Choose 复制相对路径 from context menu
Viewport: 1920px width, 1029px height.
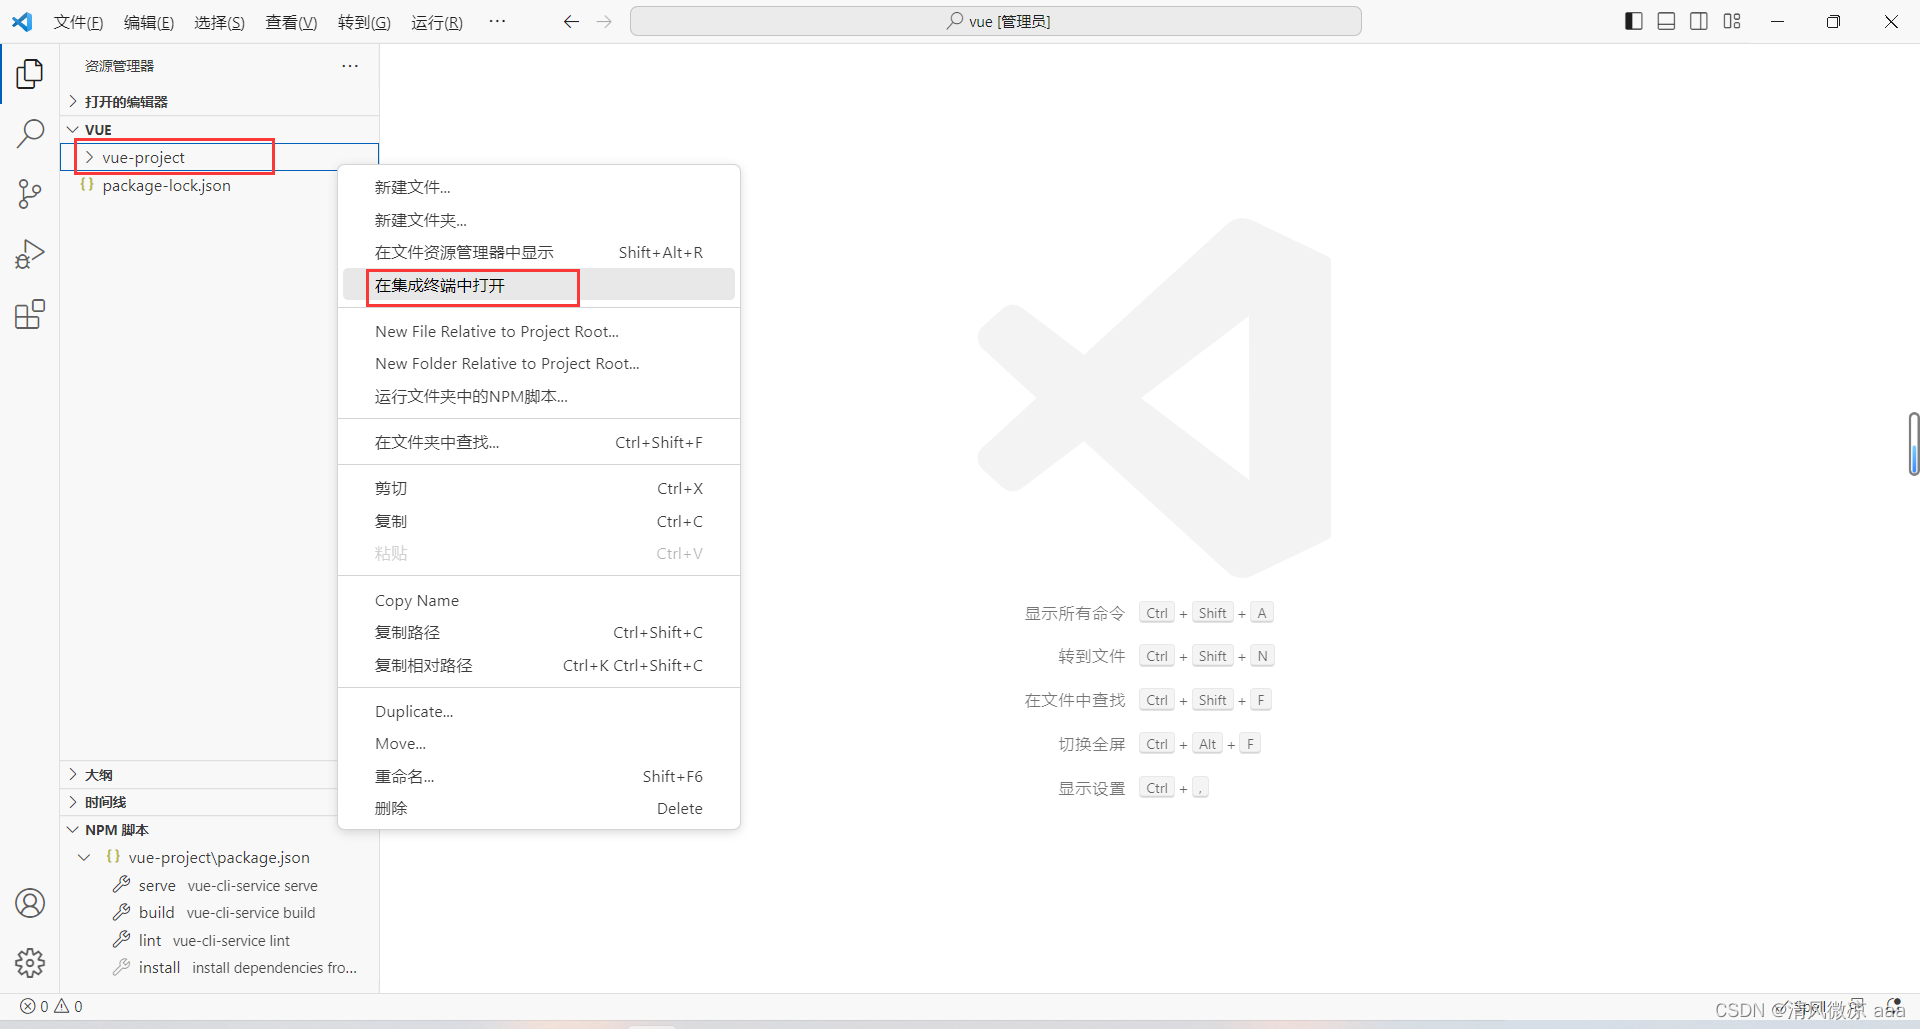(539, 665)
